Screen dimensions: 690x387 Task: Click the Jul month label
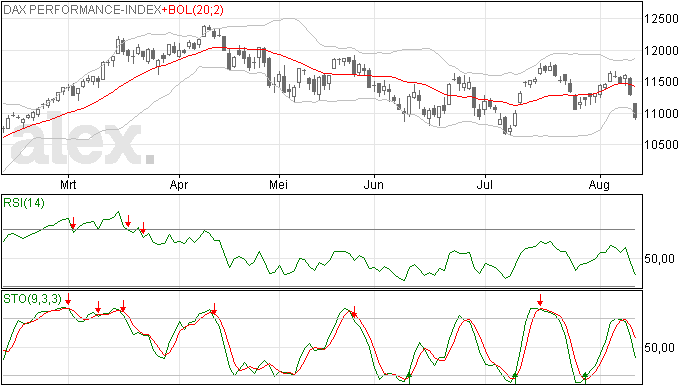coord(484,184)
